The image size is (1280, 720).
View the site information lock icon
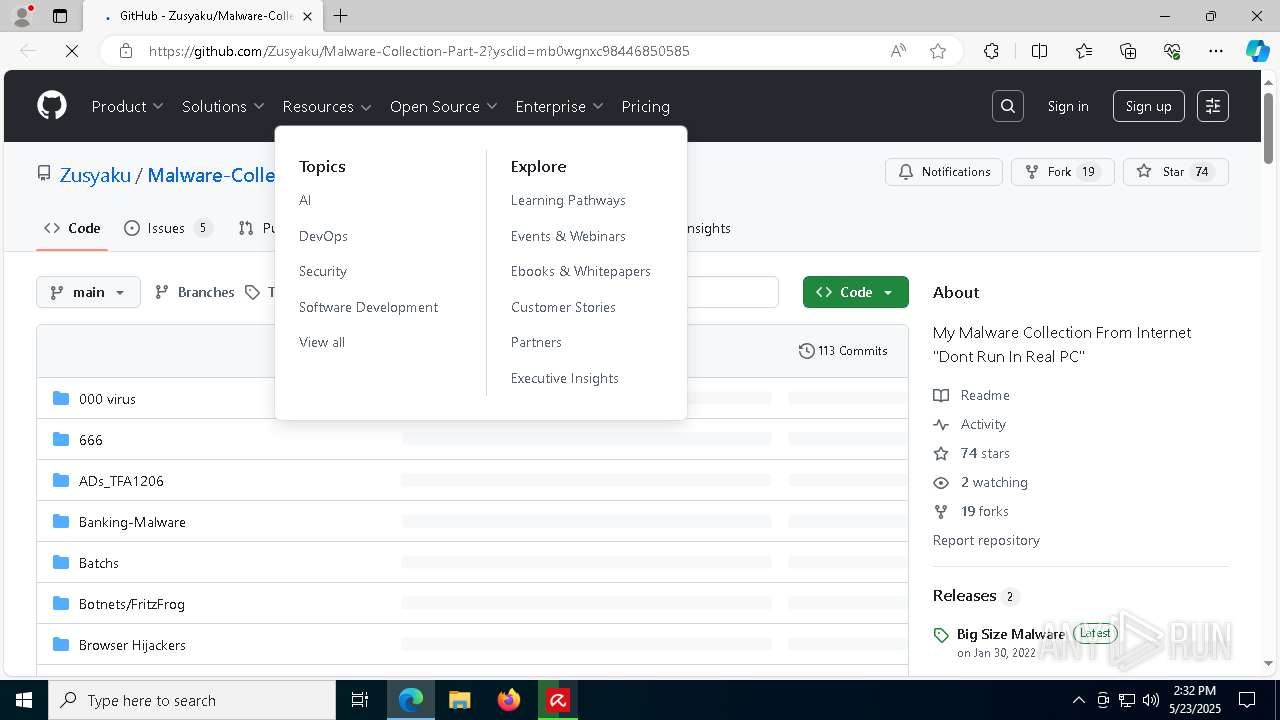126,51
